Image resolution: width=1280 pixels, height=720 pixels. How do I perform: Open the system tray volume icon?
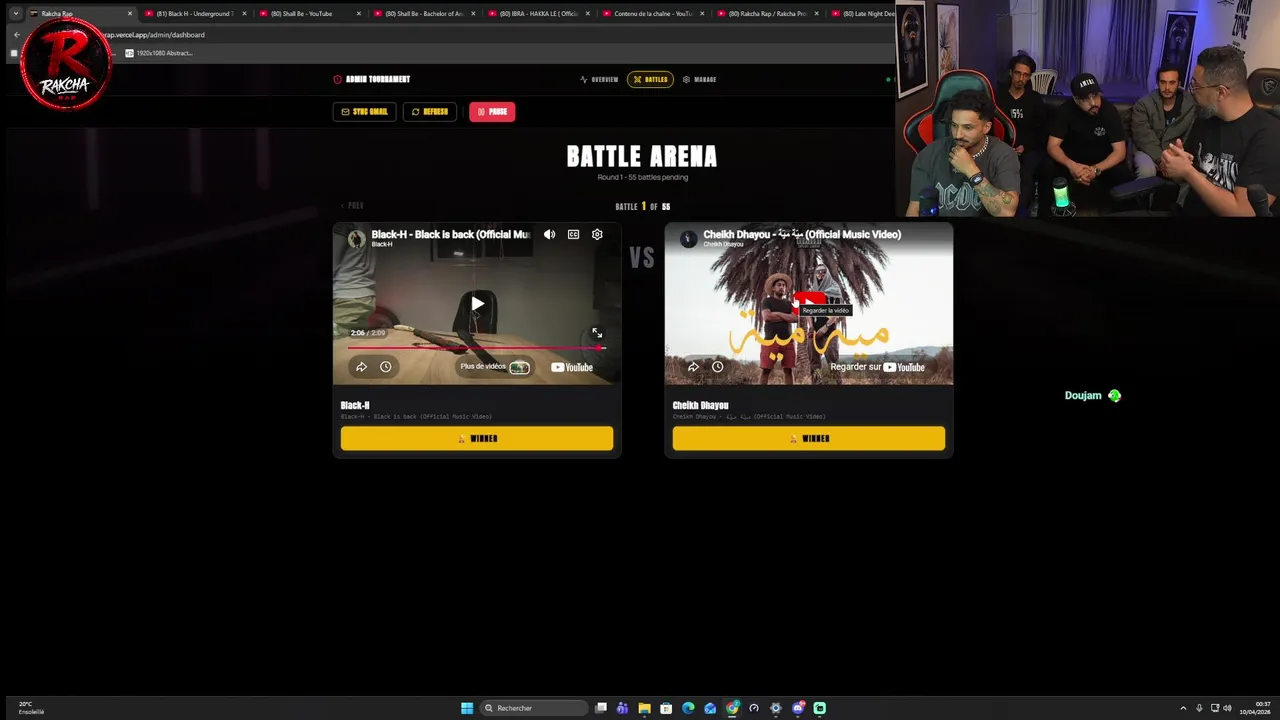[x=1227, y=708]
